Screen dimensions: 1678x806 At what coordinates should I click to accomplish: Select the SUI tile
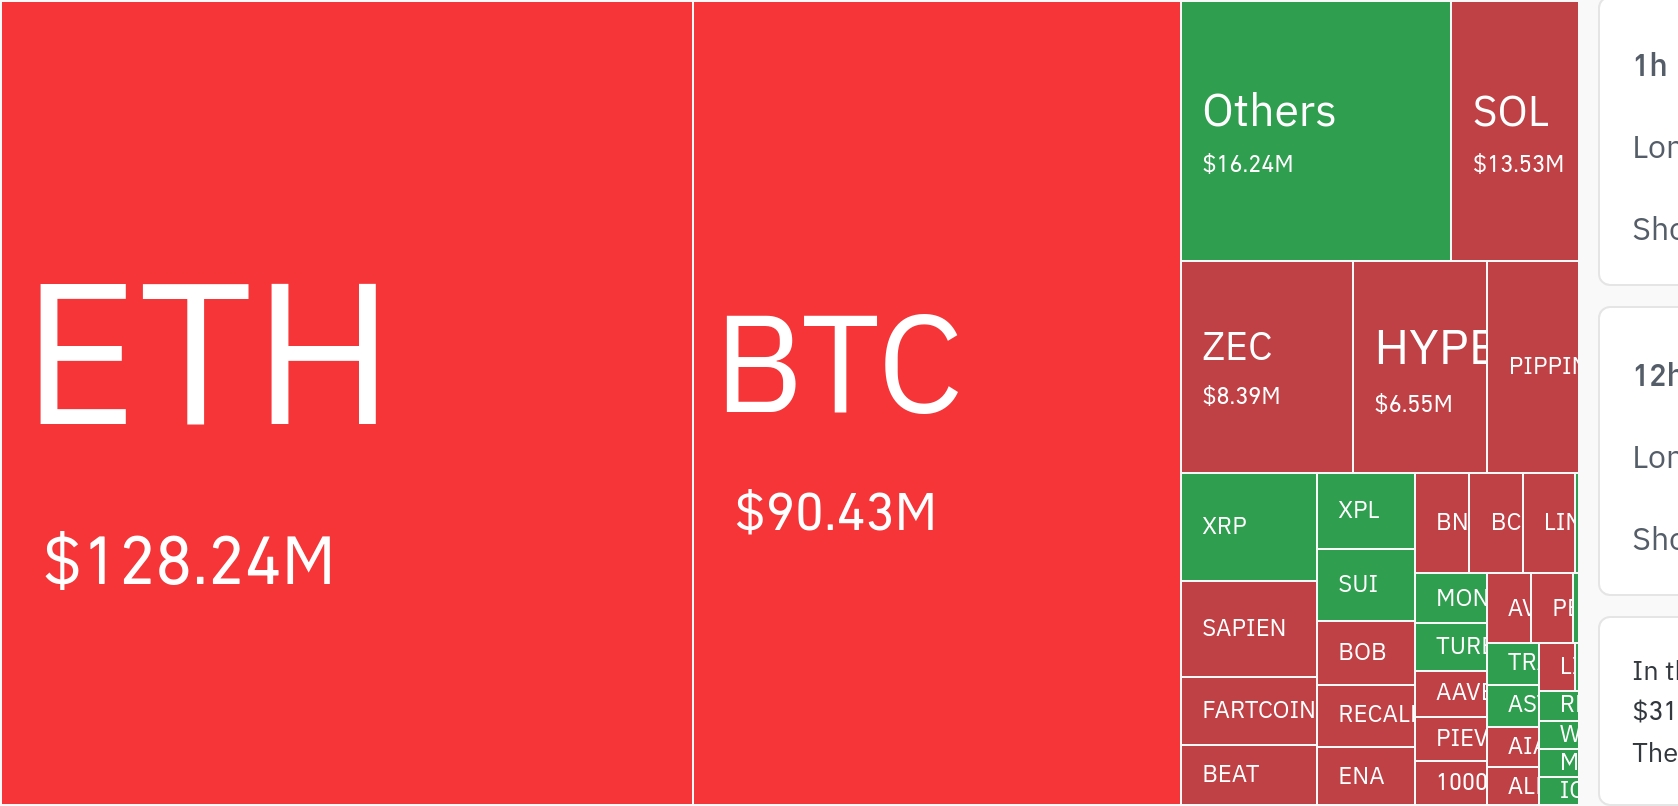coord(1365,584)
